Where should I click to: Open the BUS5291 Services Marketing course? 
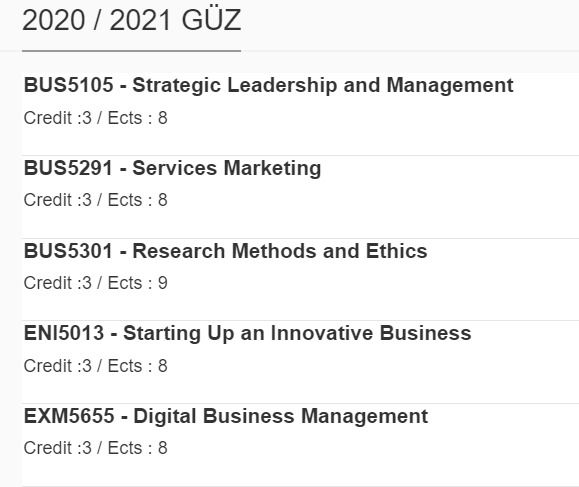click(x=172, y=168)
